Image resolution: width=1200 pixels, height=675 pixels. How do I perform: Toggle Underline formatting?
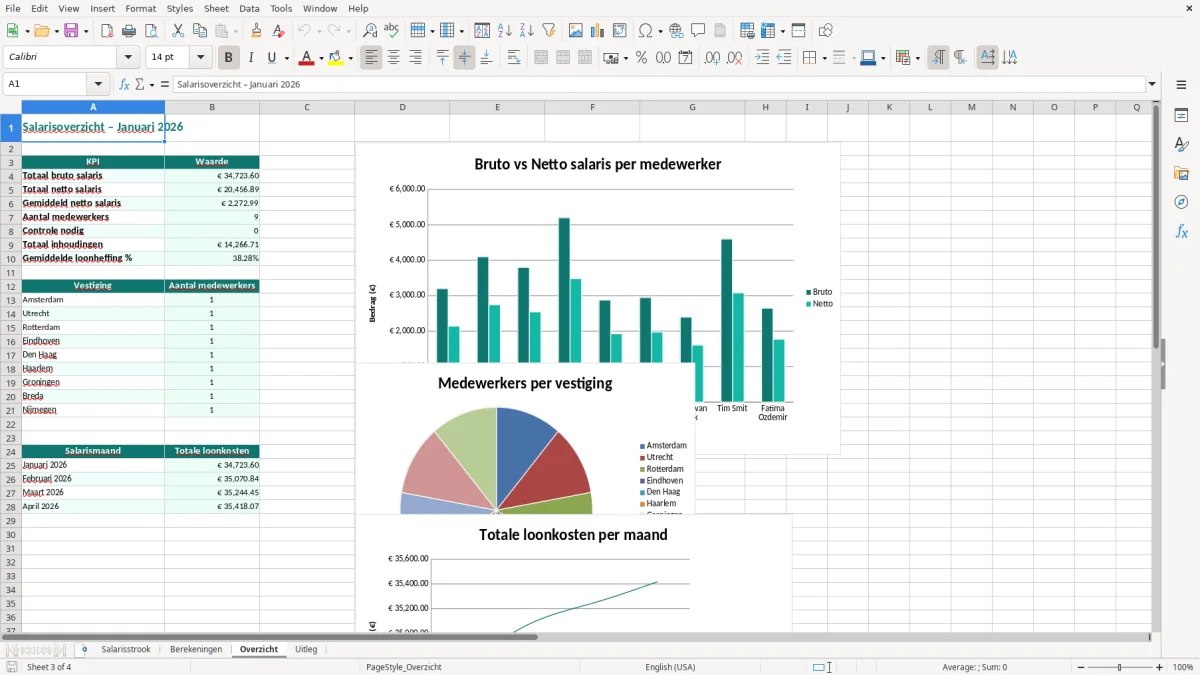point(272,58)
